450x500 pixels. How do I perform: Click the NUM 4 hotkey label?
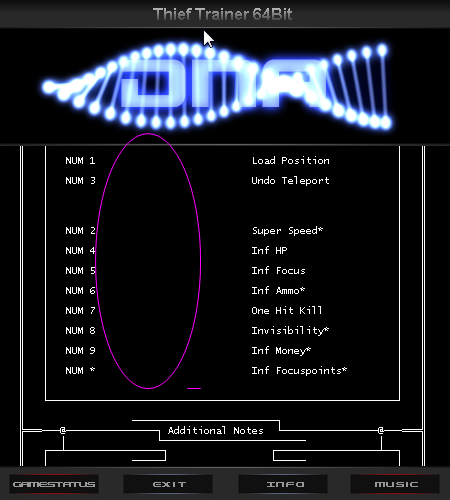click(80, 251)
